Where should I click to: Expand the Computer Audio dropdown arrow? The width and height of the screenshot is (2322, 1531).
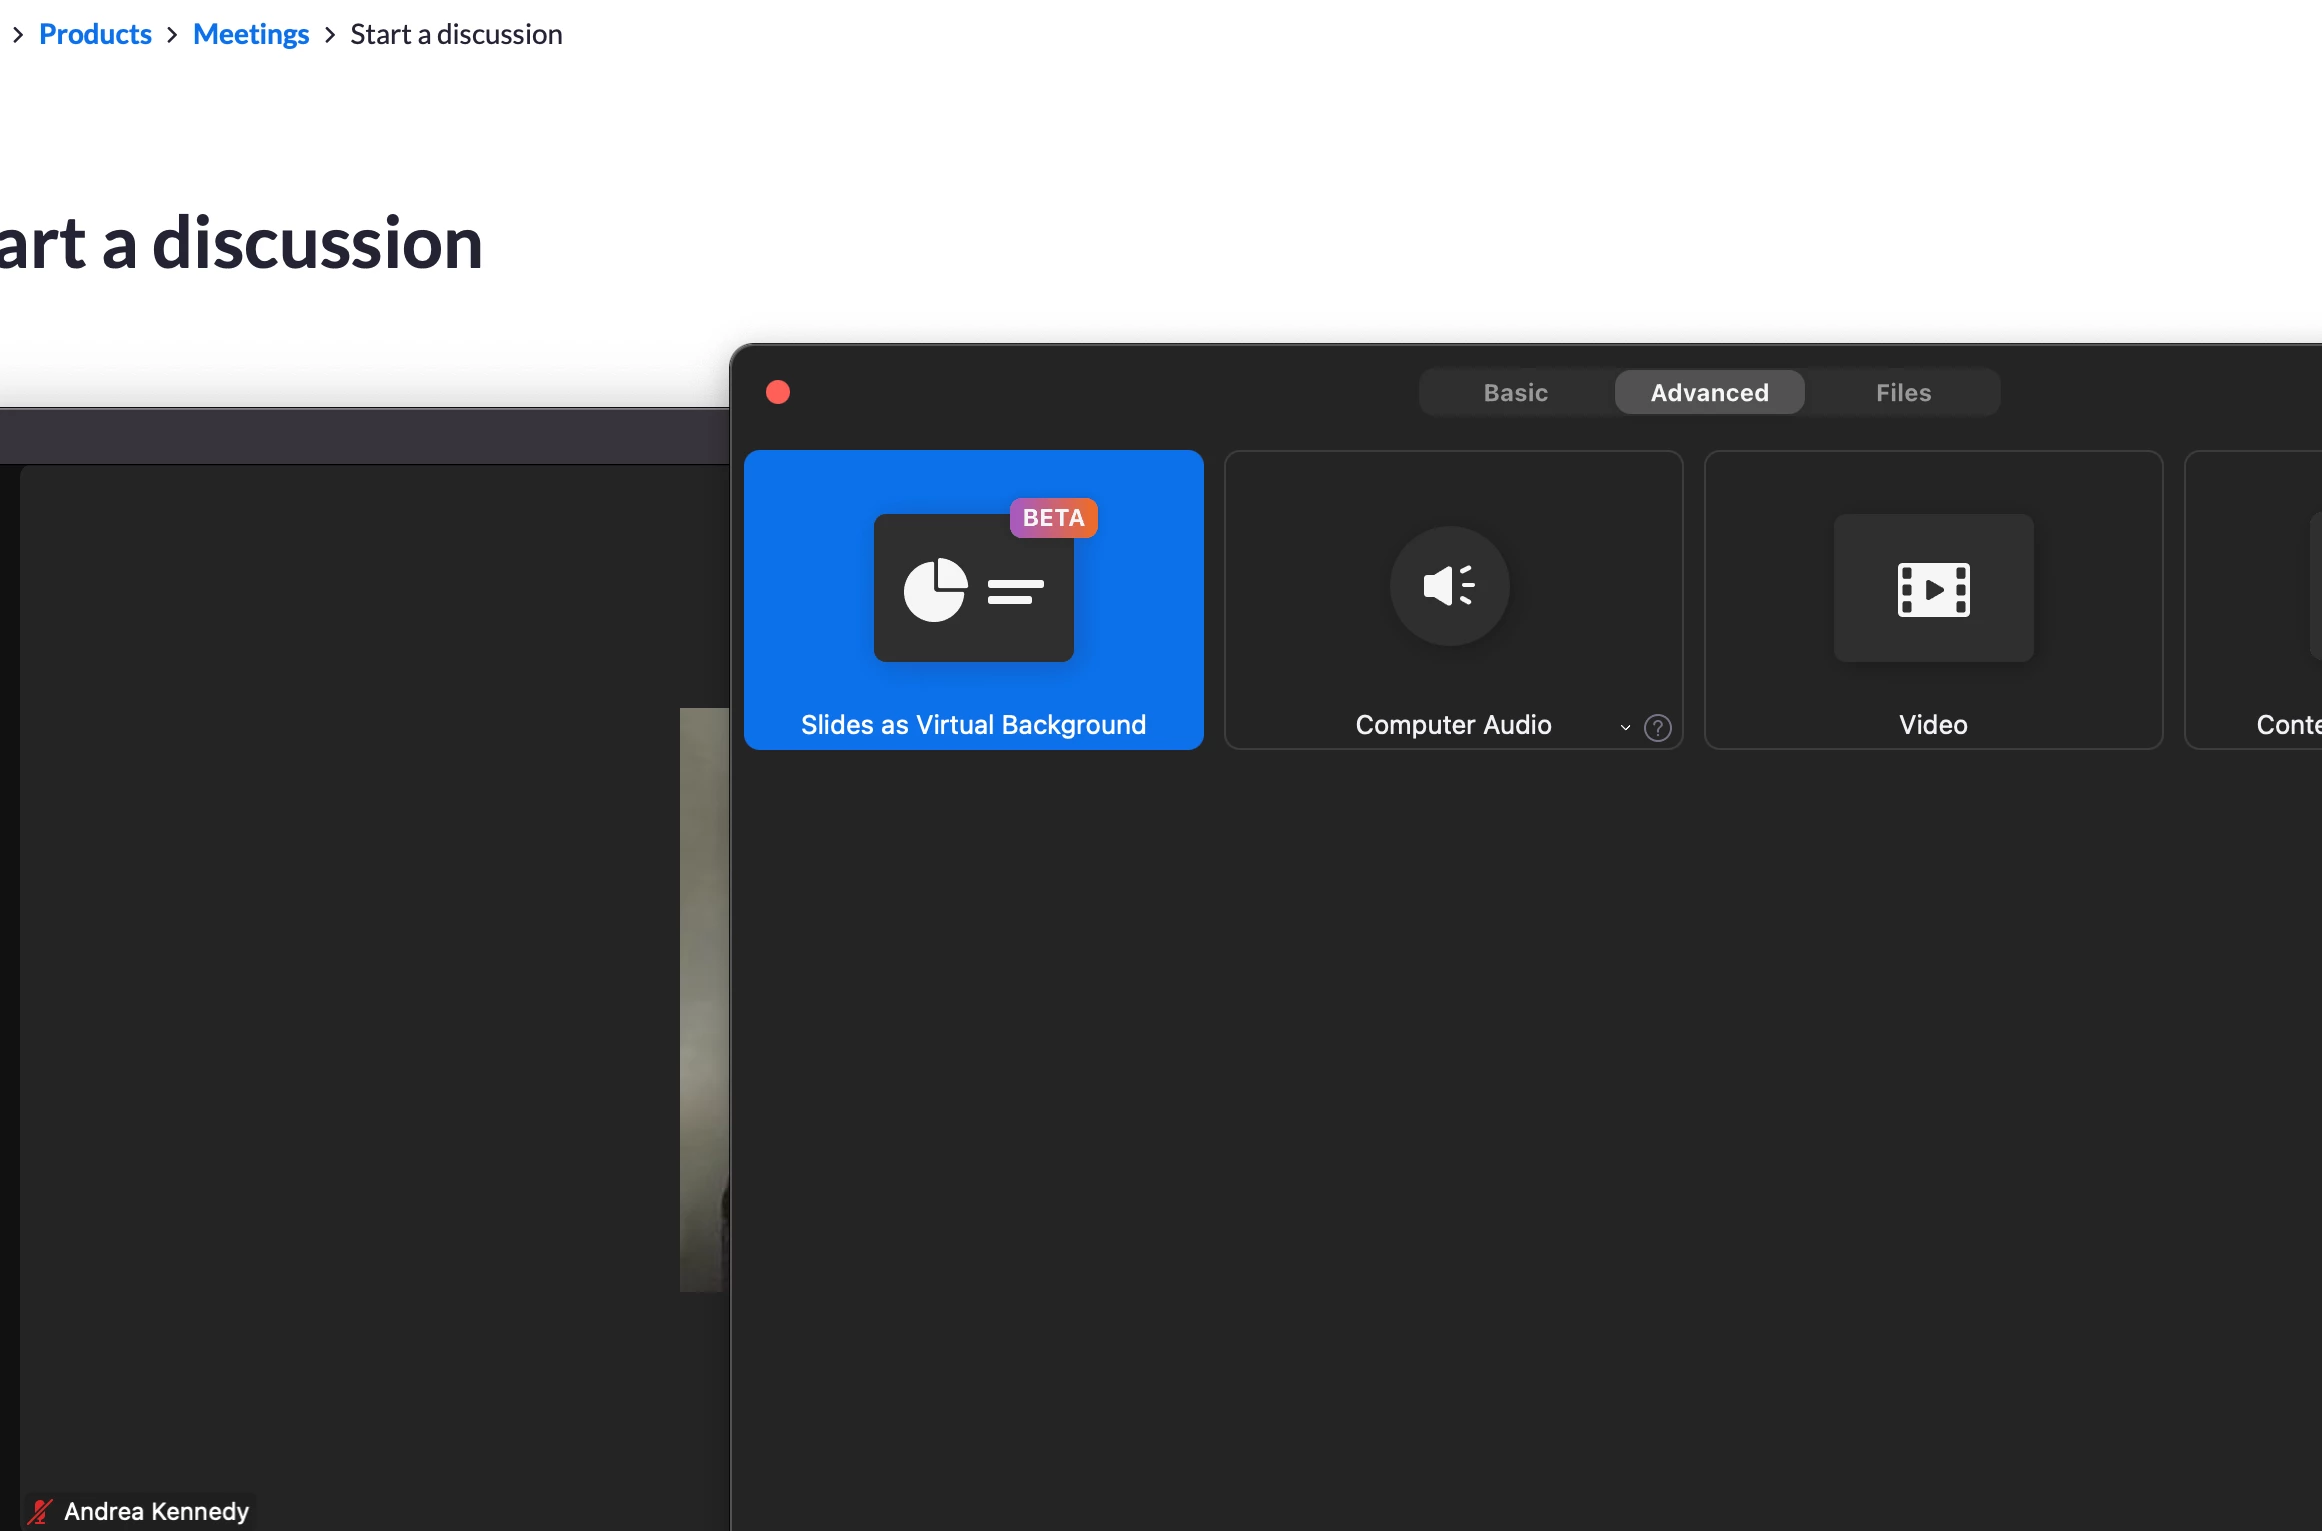(x=1625, y=728)
